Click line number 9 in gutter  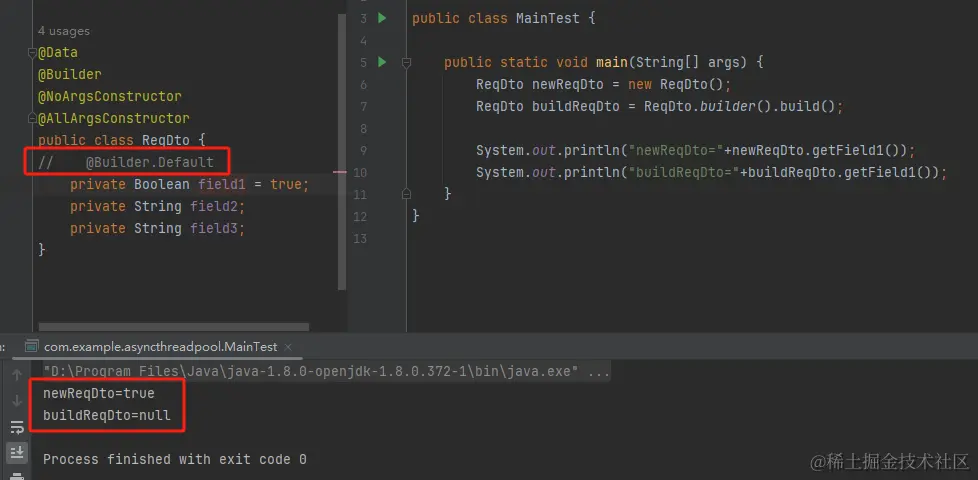[x=363, y=150]
